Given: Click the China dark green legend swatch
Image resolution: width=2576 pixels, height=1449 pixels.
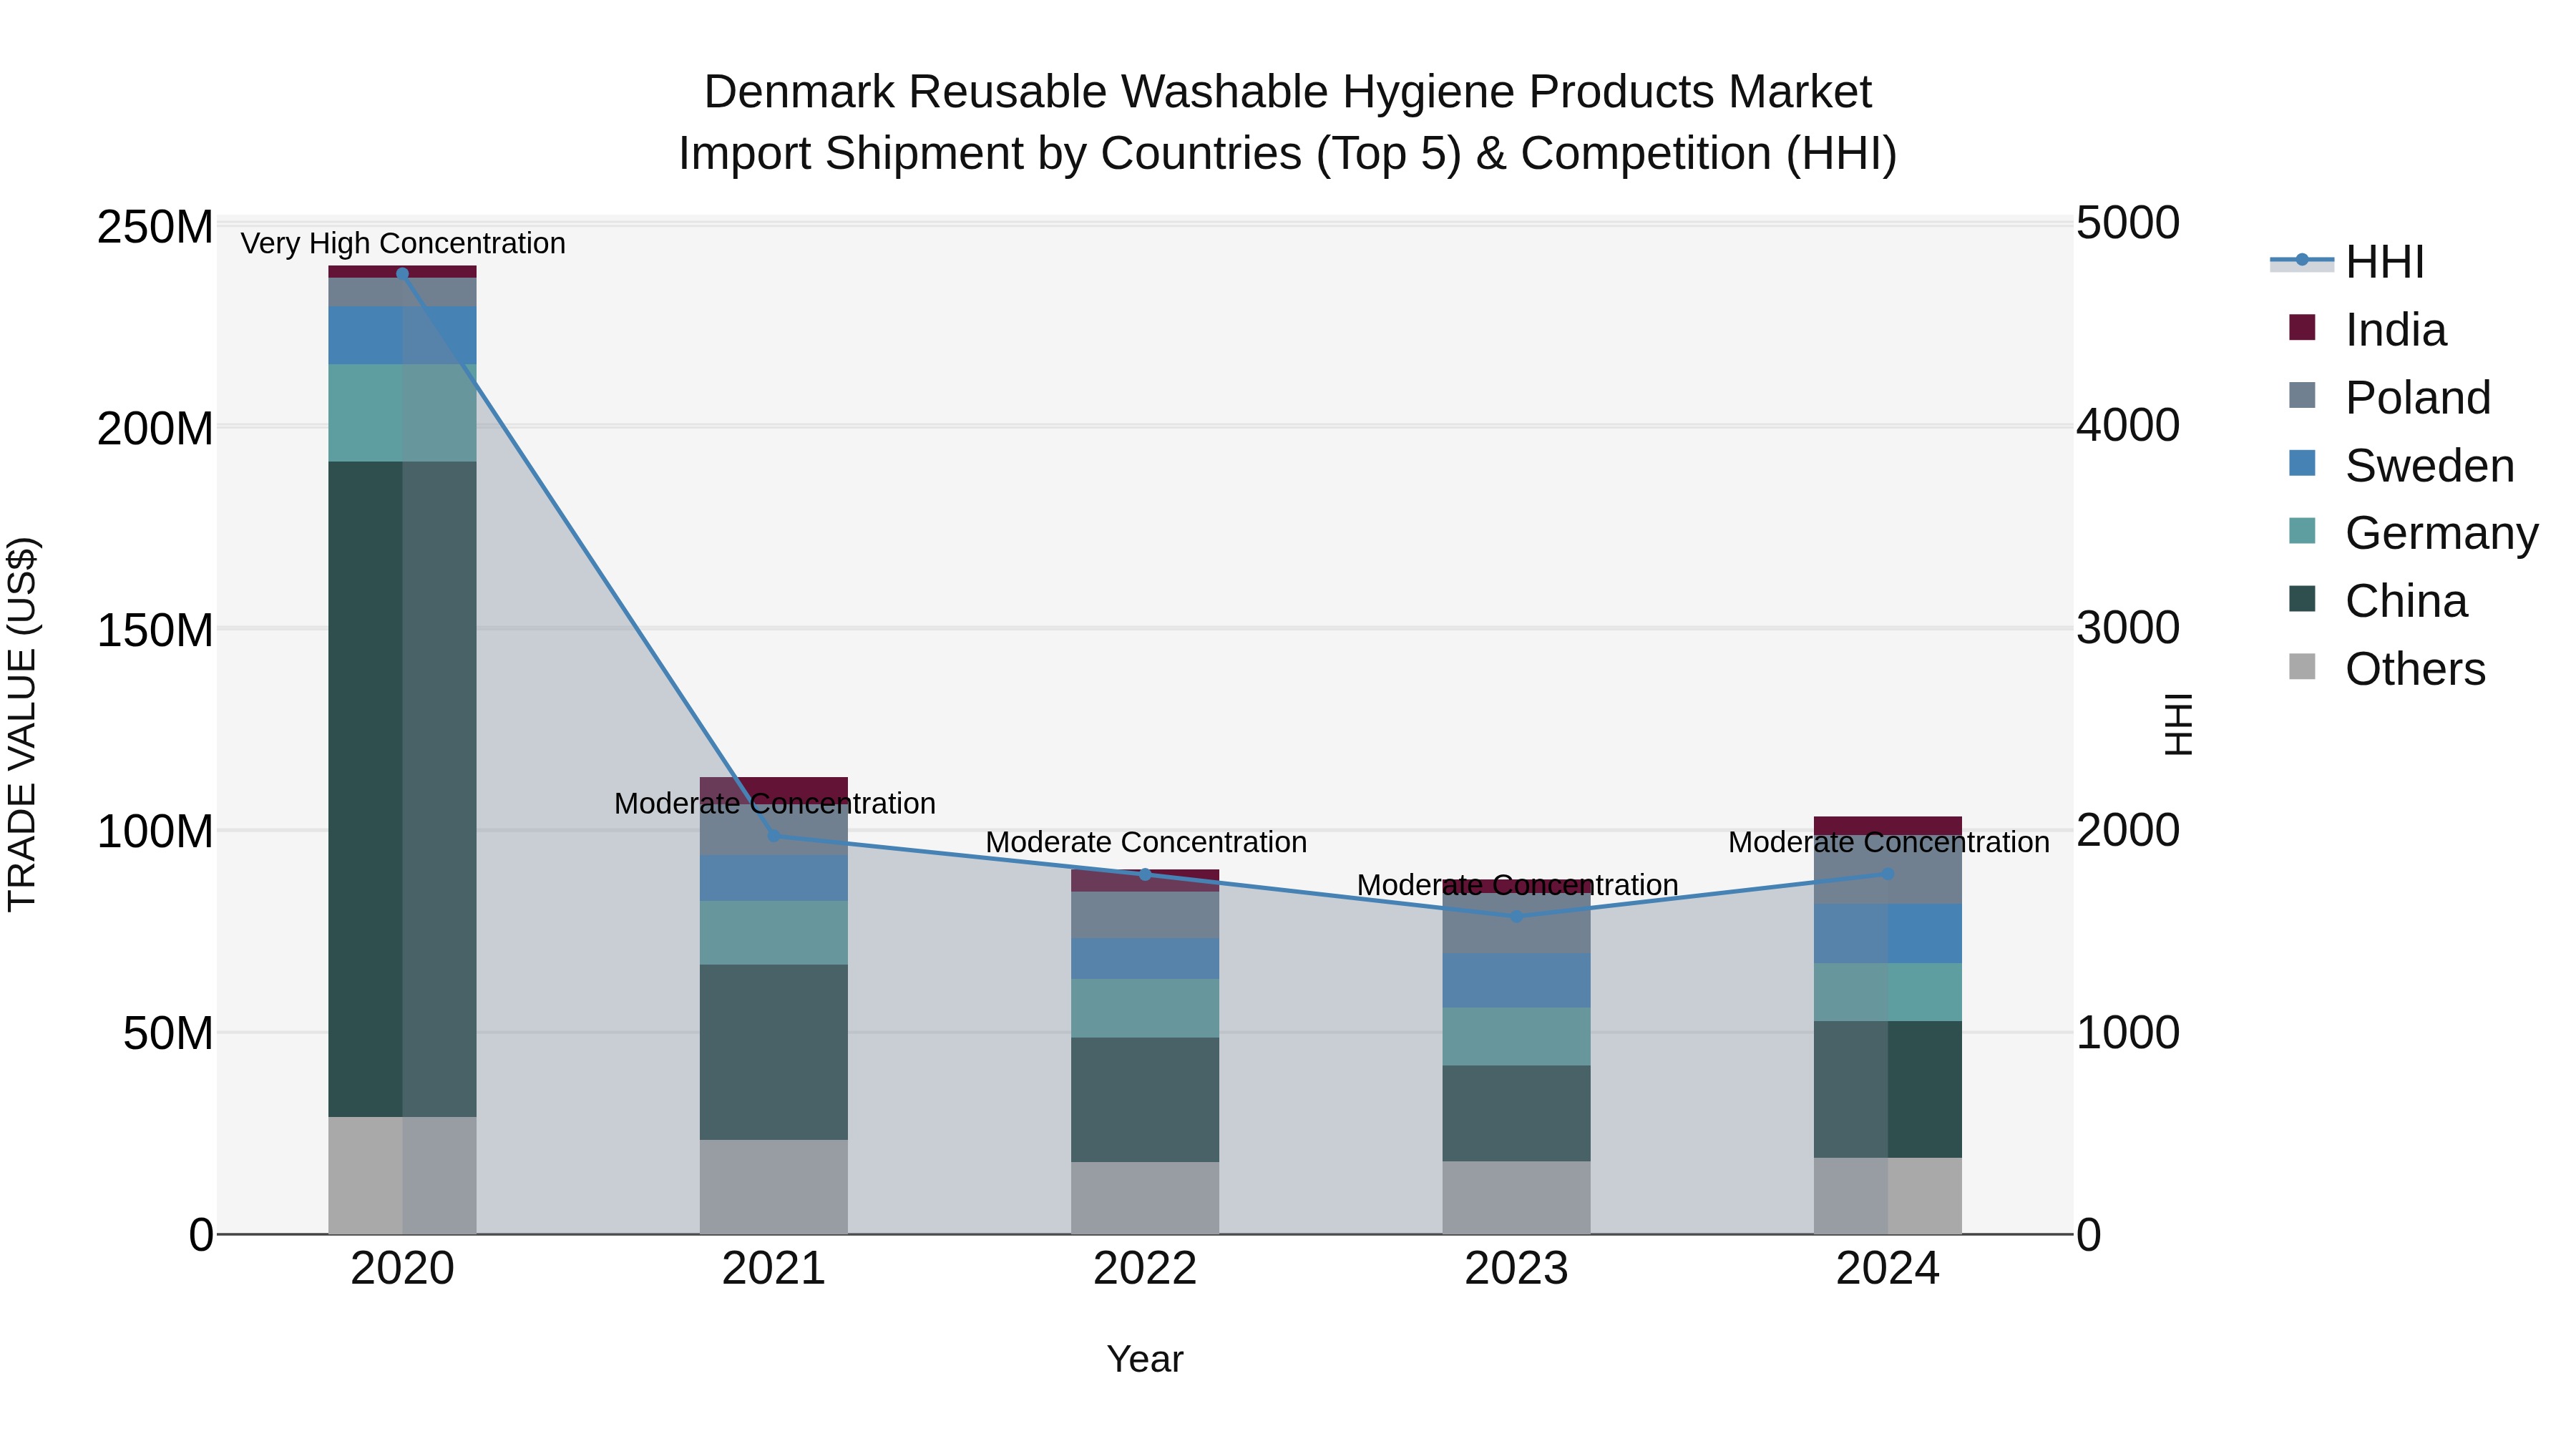Looking at the screenshot, I should [2302, 598].
